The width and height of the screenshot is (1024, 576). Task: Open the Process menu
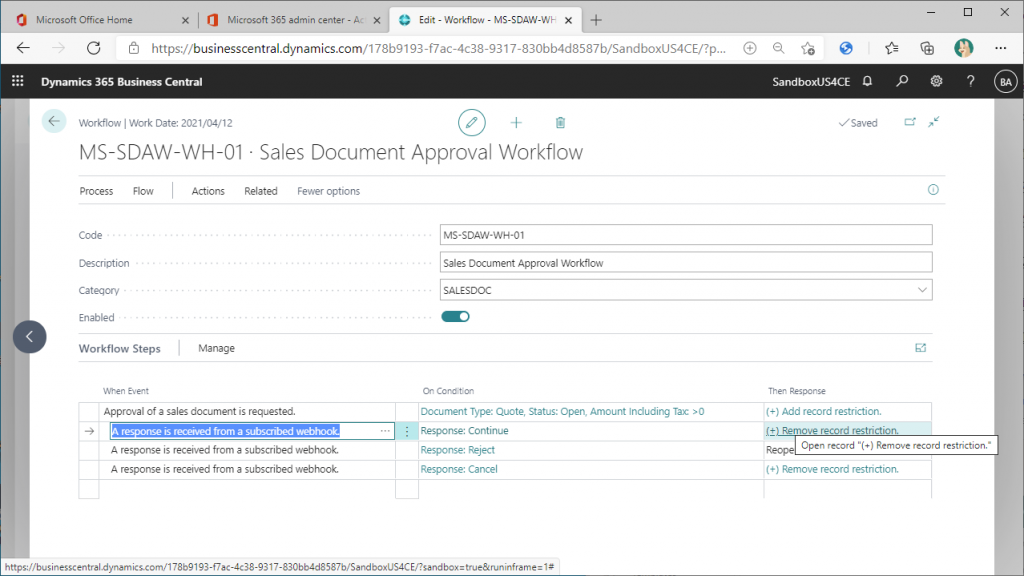pos(96,191)
